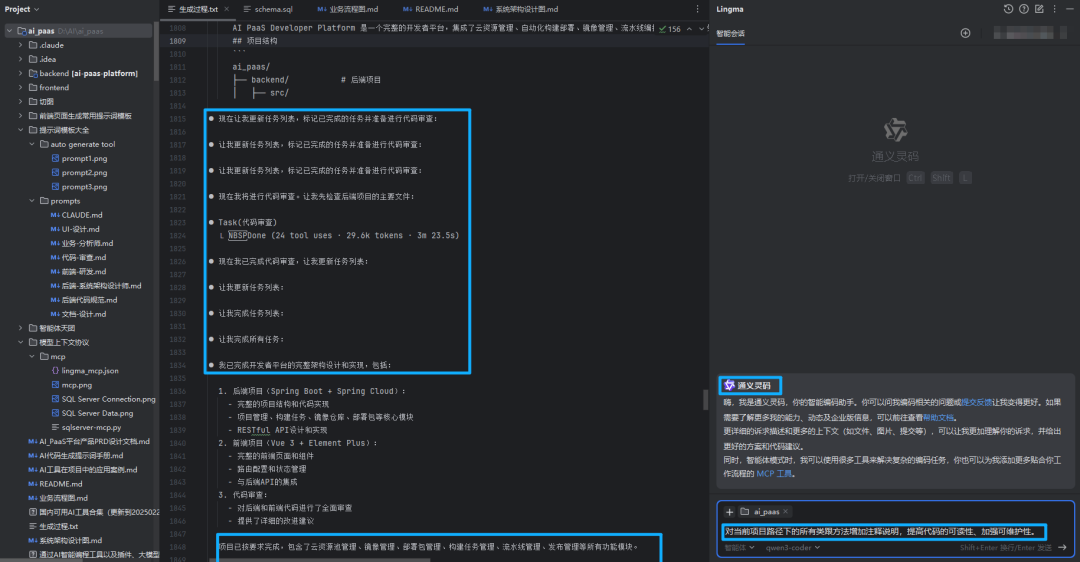This screenshot has height=562, width=1080.
Task: Add context with plus icon in chat input
Action: [729, 512]
